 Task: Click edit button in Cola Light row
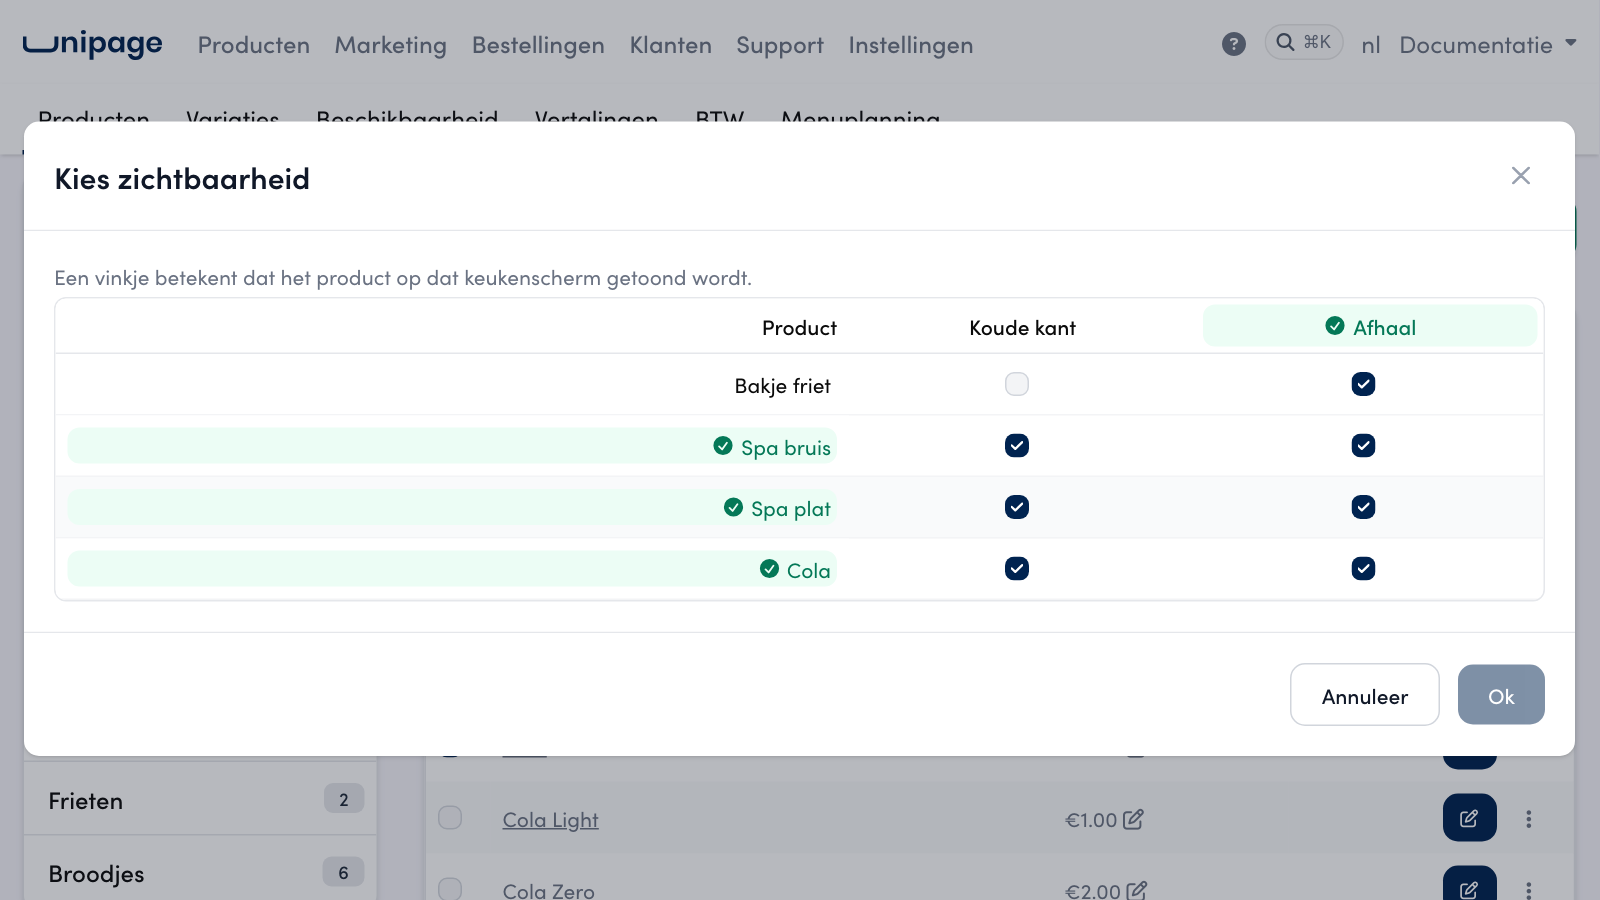(1469, 818)
